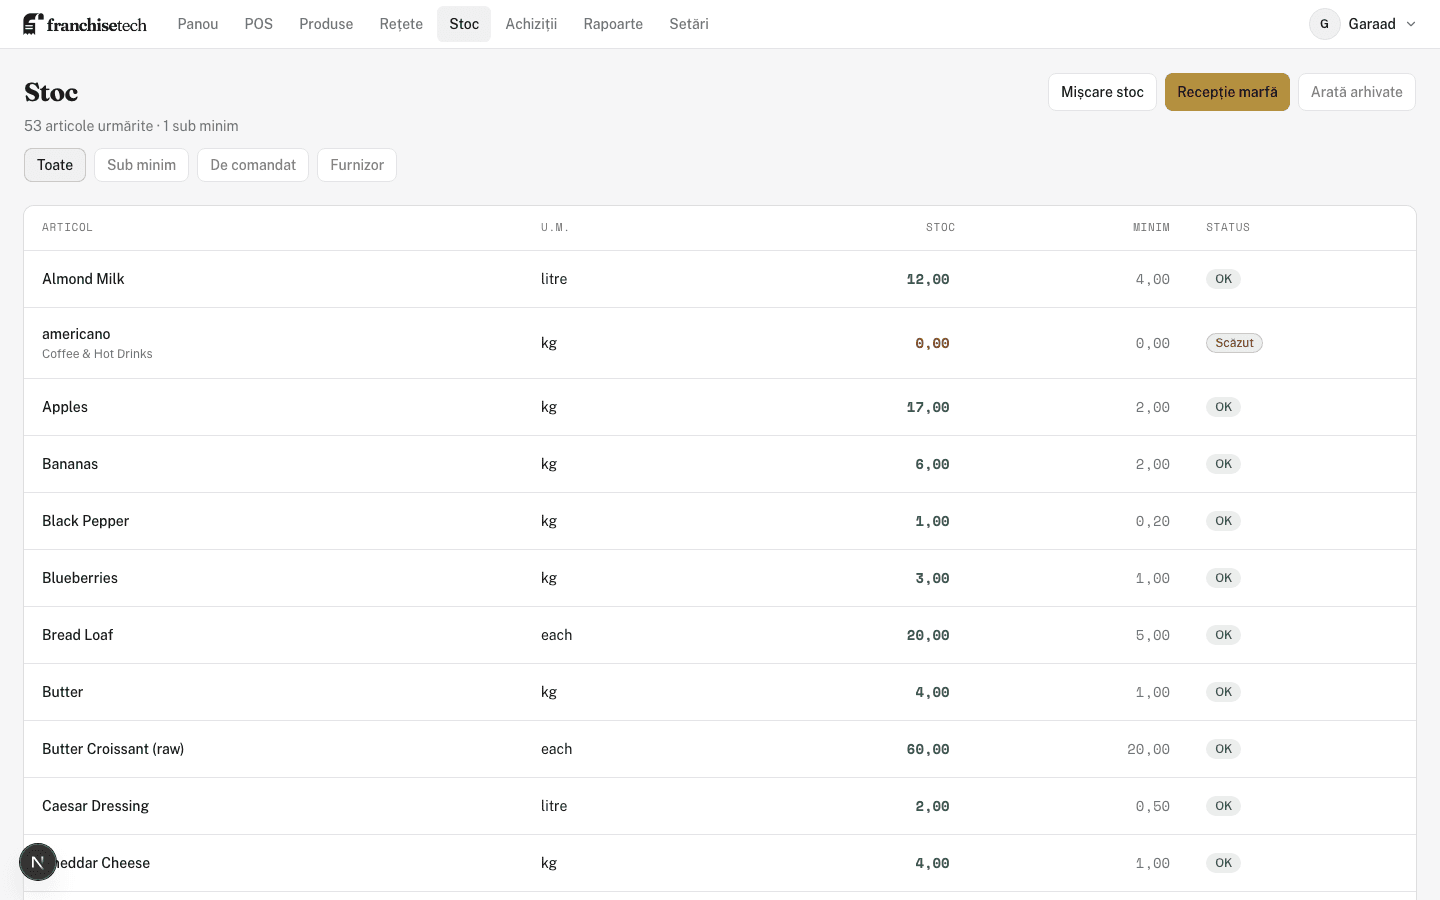Go to the Panou menu
1440x900 pixels.
coord(198,24)
